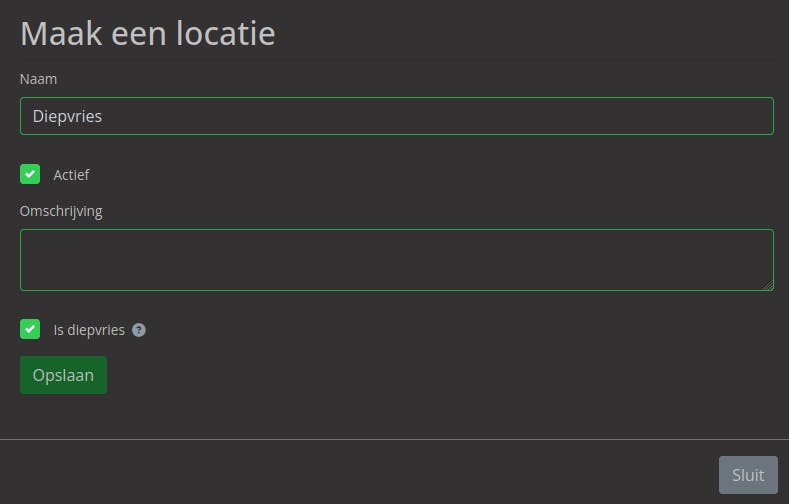Disable the Is diepvries checkbox

[x=30, y=329]
